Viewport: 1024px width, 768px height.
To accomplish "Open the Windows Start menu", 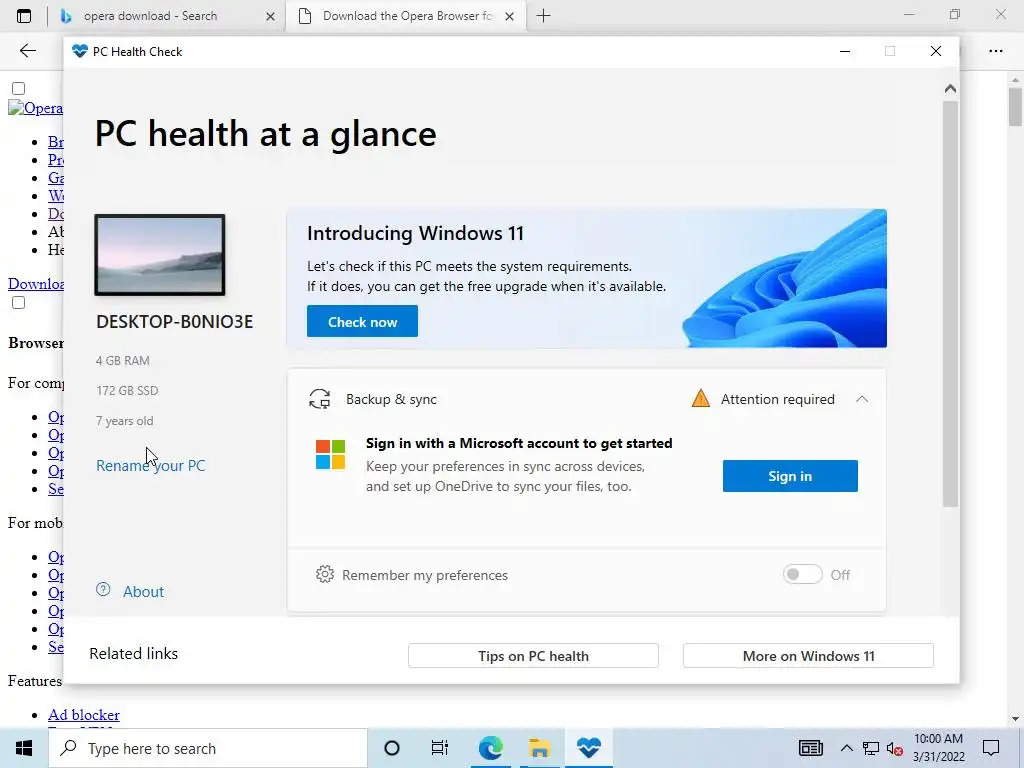I will 24,748.
